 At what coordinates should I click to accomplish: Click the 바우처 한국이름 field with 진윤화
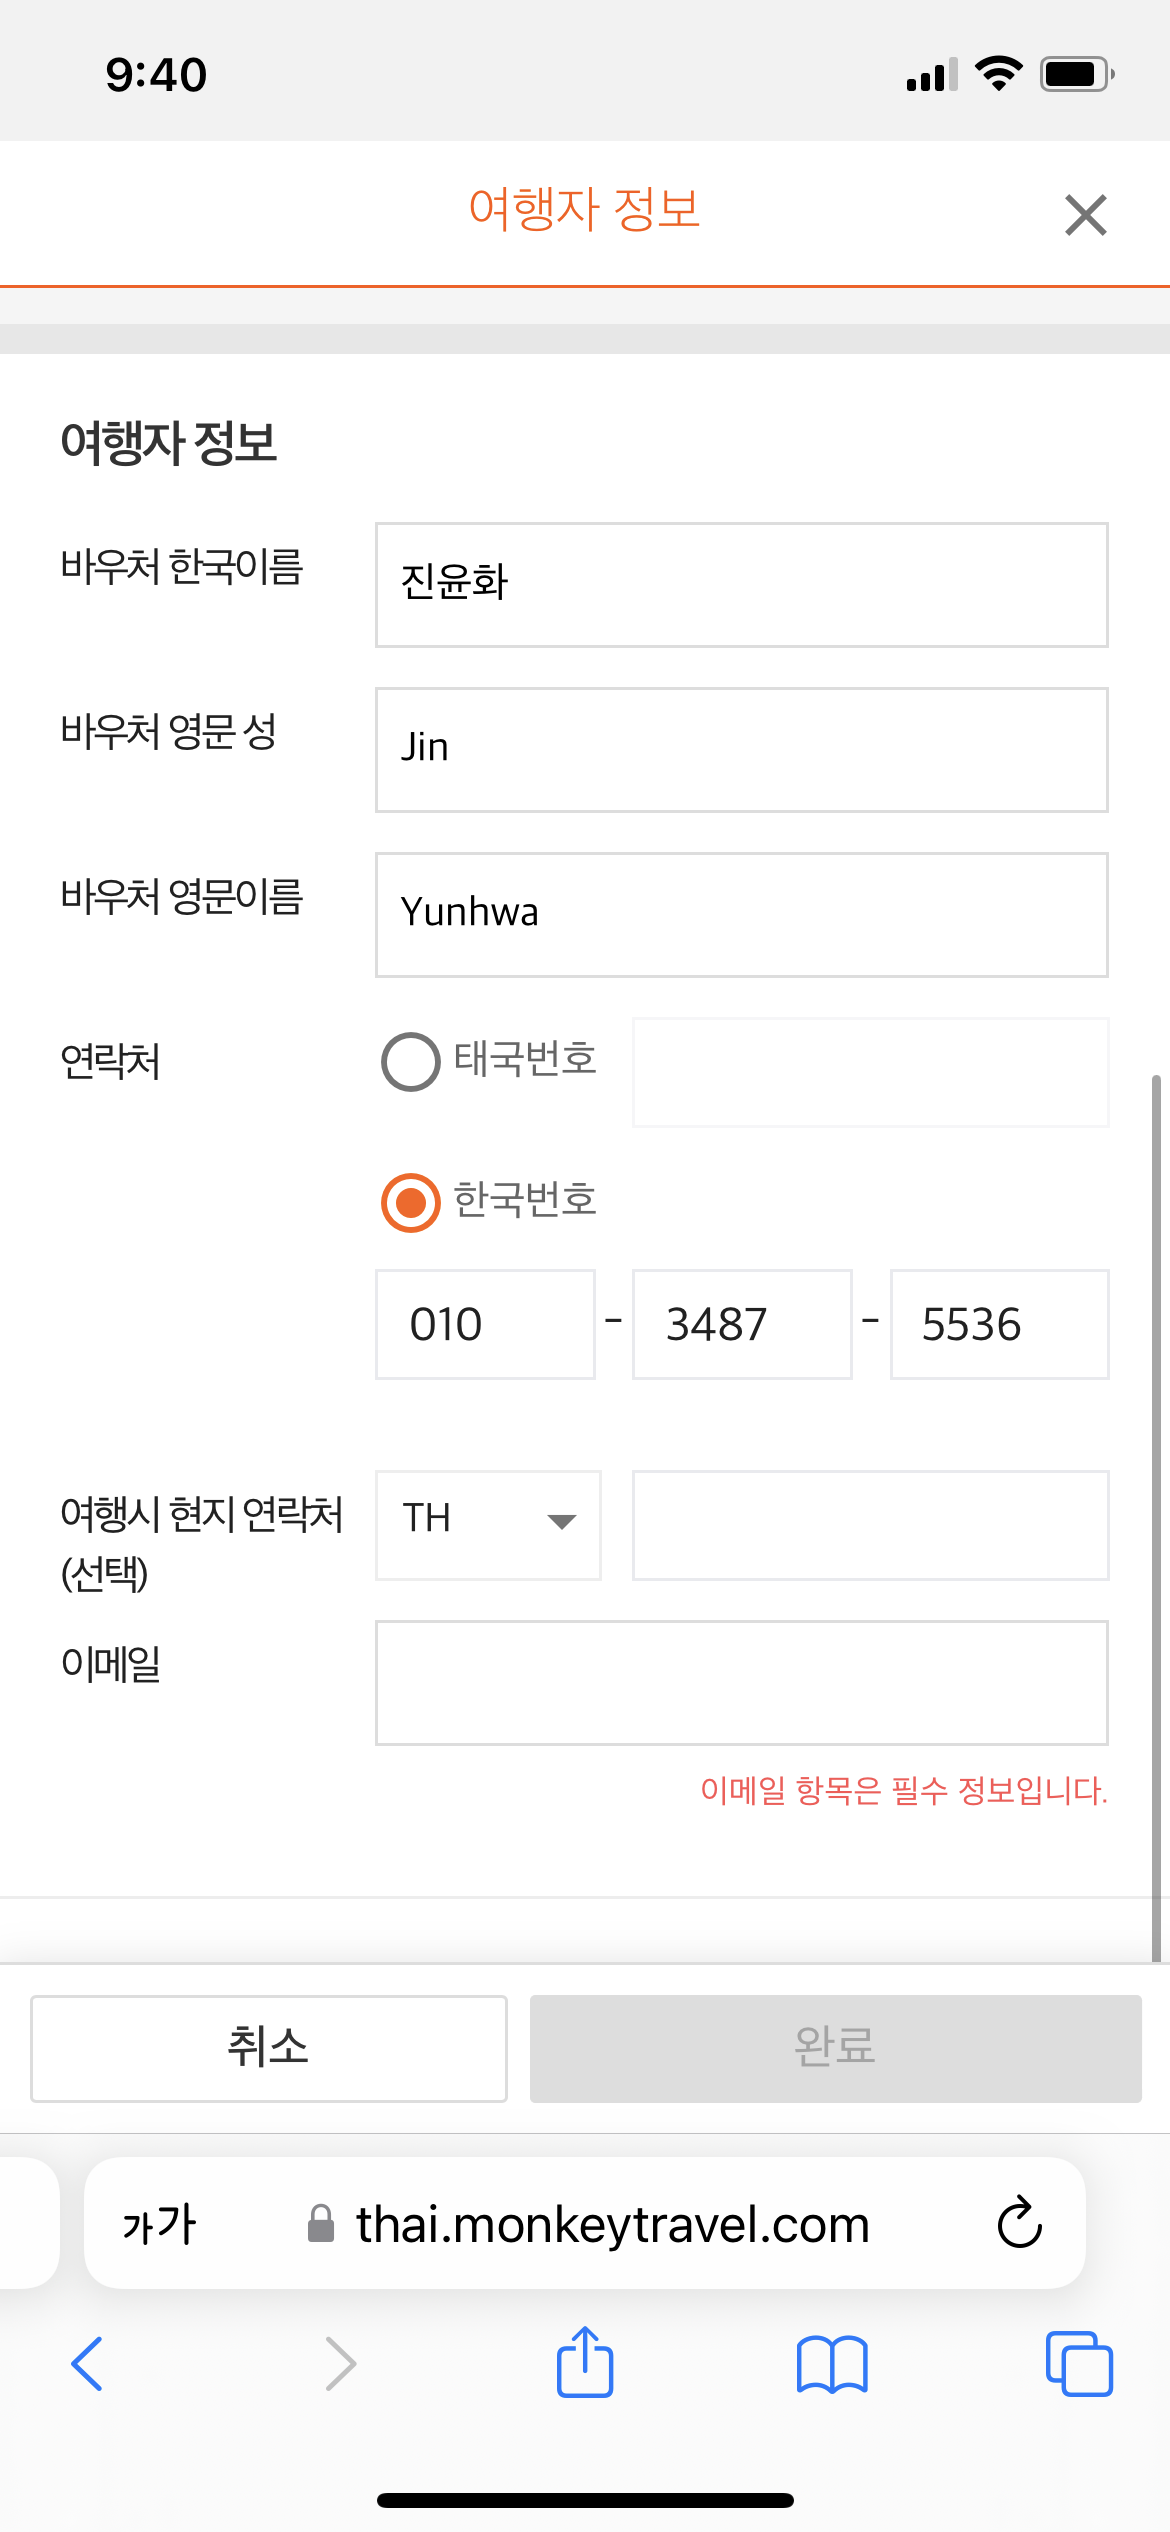pos(741,585)
